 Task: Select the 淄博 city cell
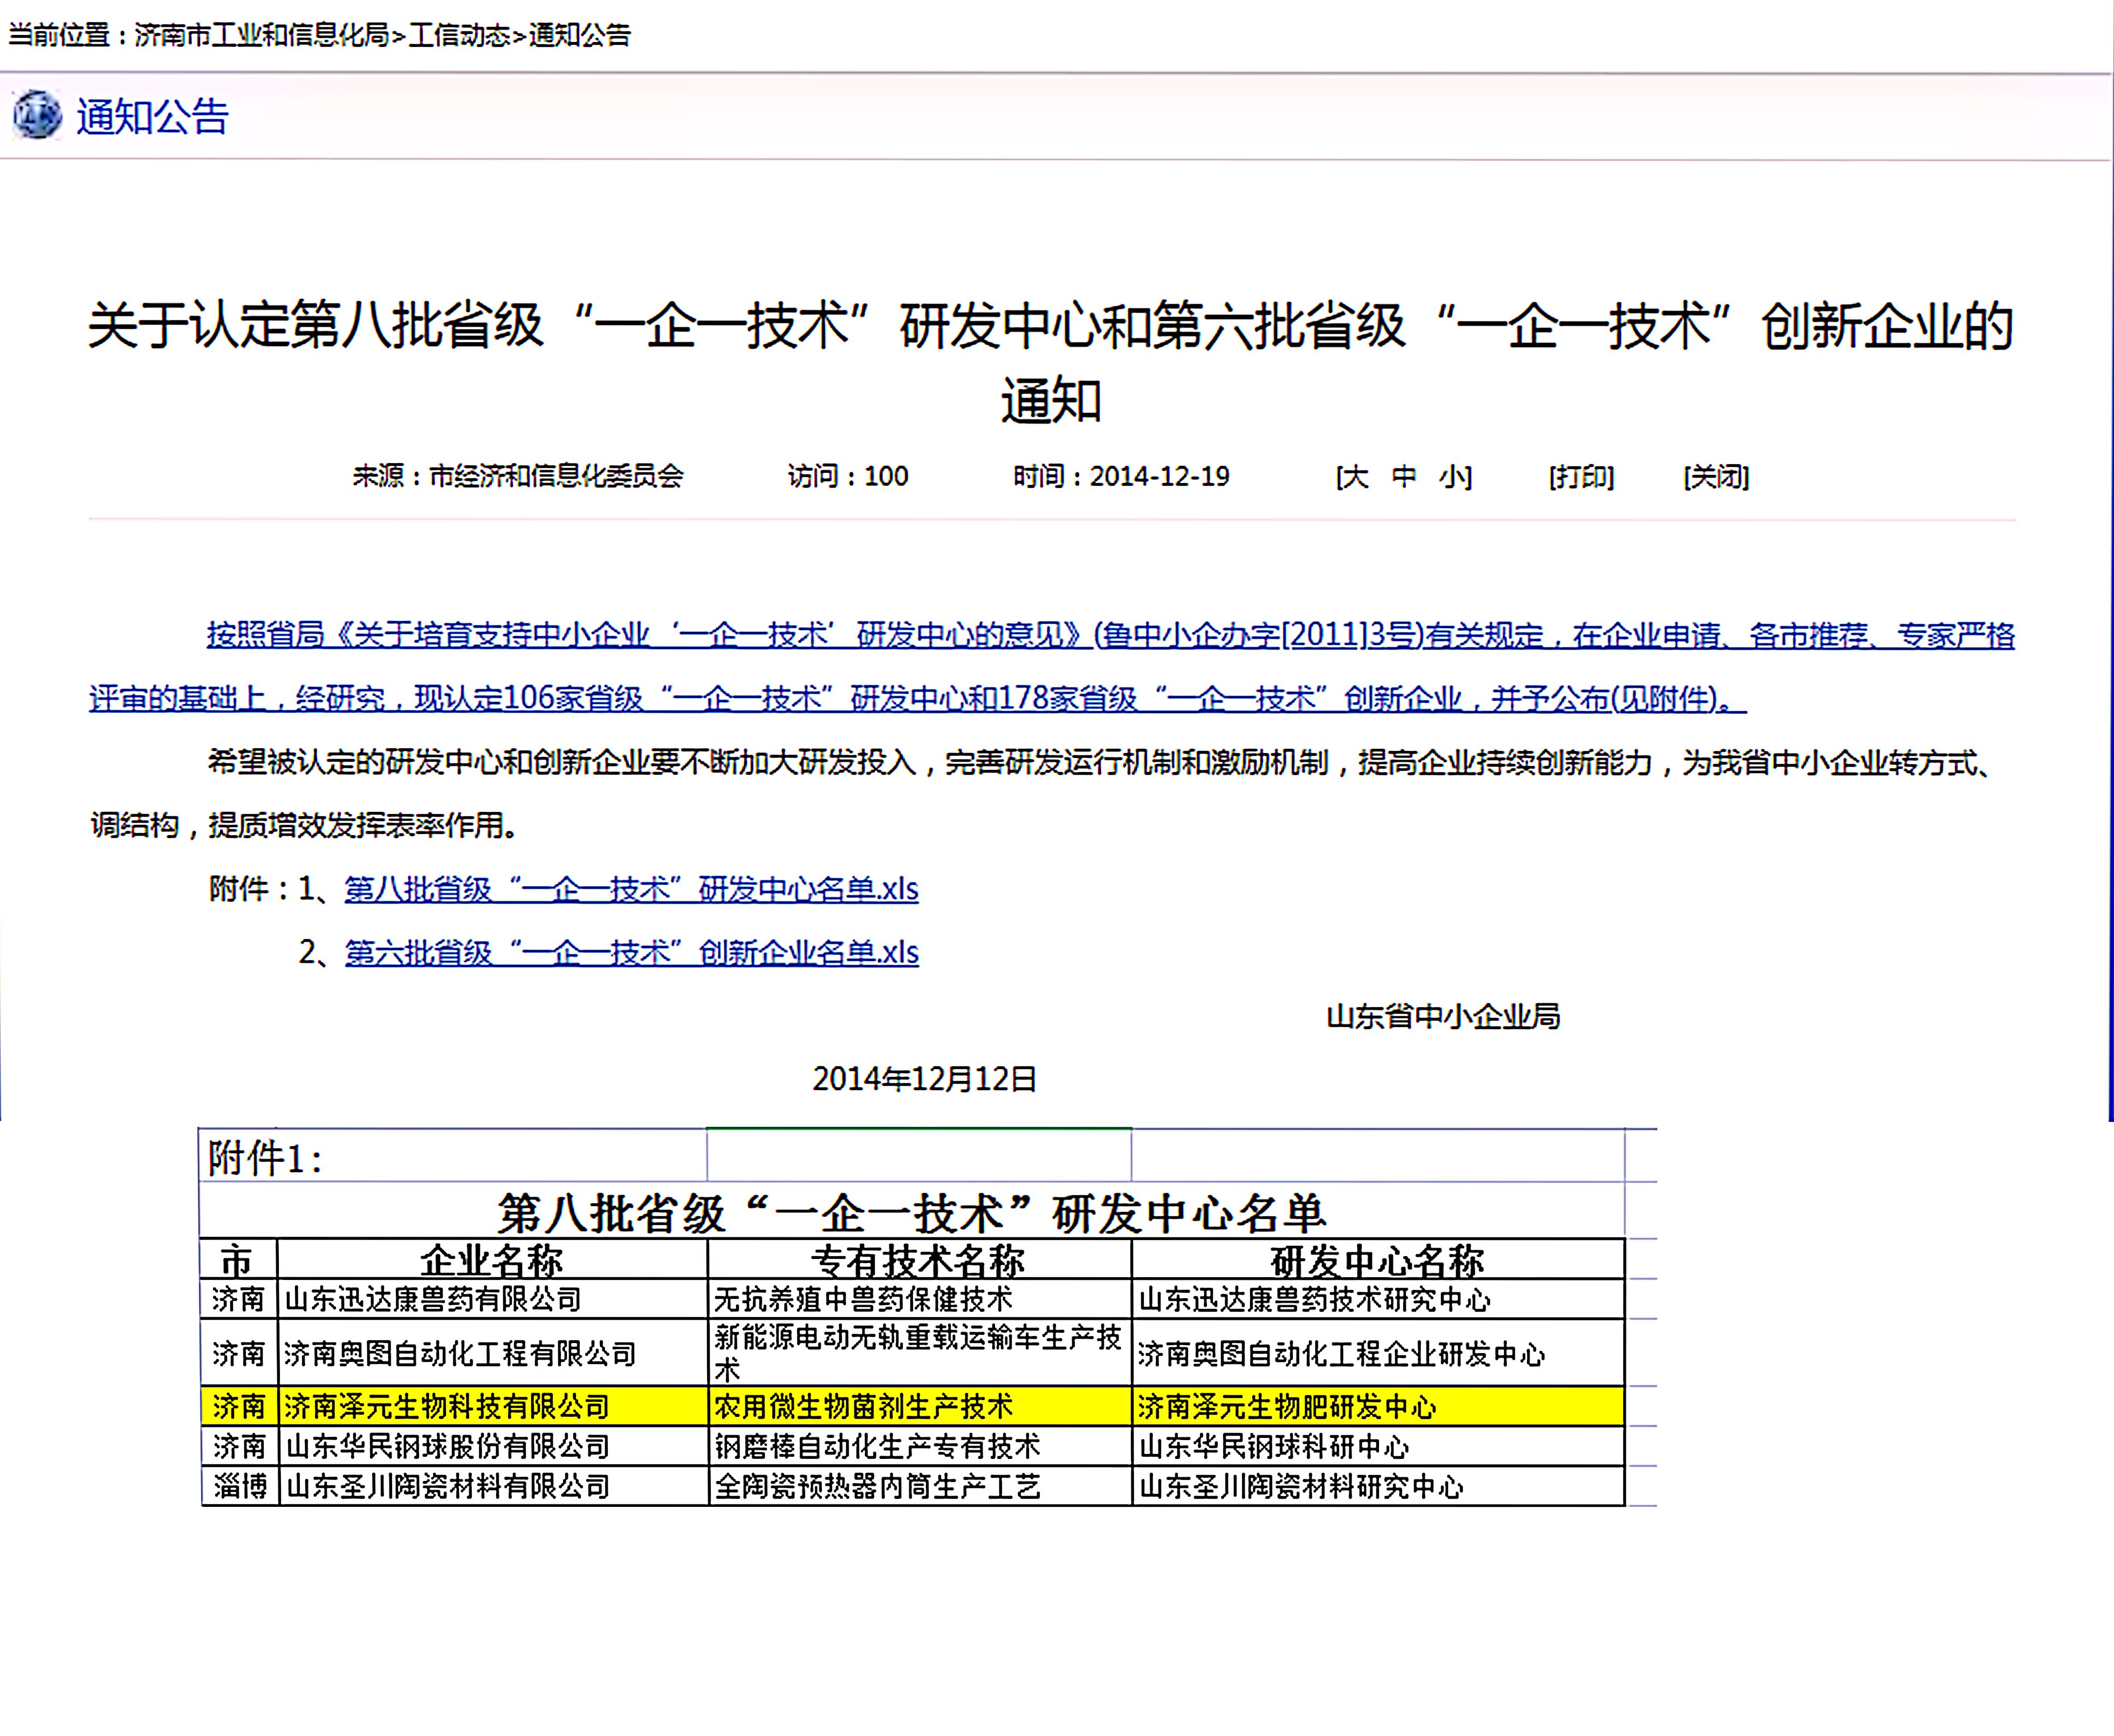coord(239,1486)
